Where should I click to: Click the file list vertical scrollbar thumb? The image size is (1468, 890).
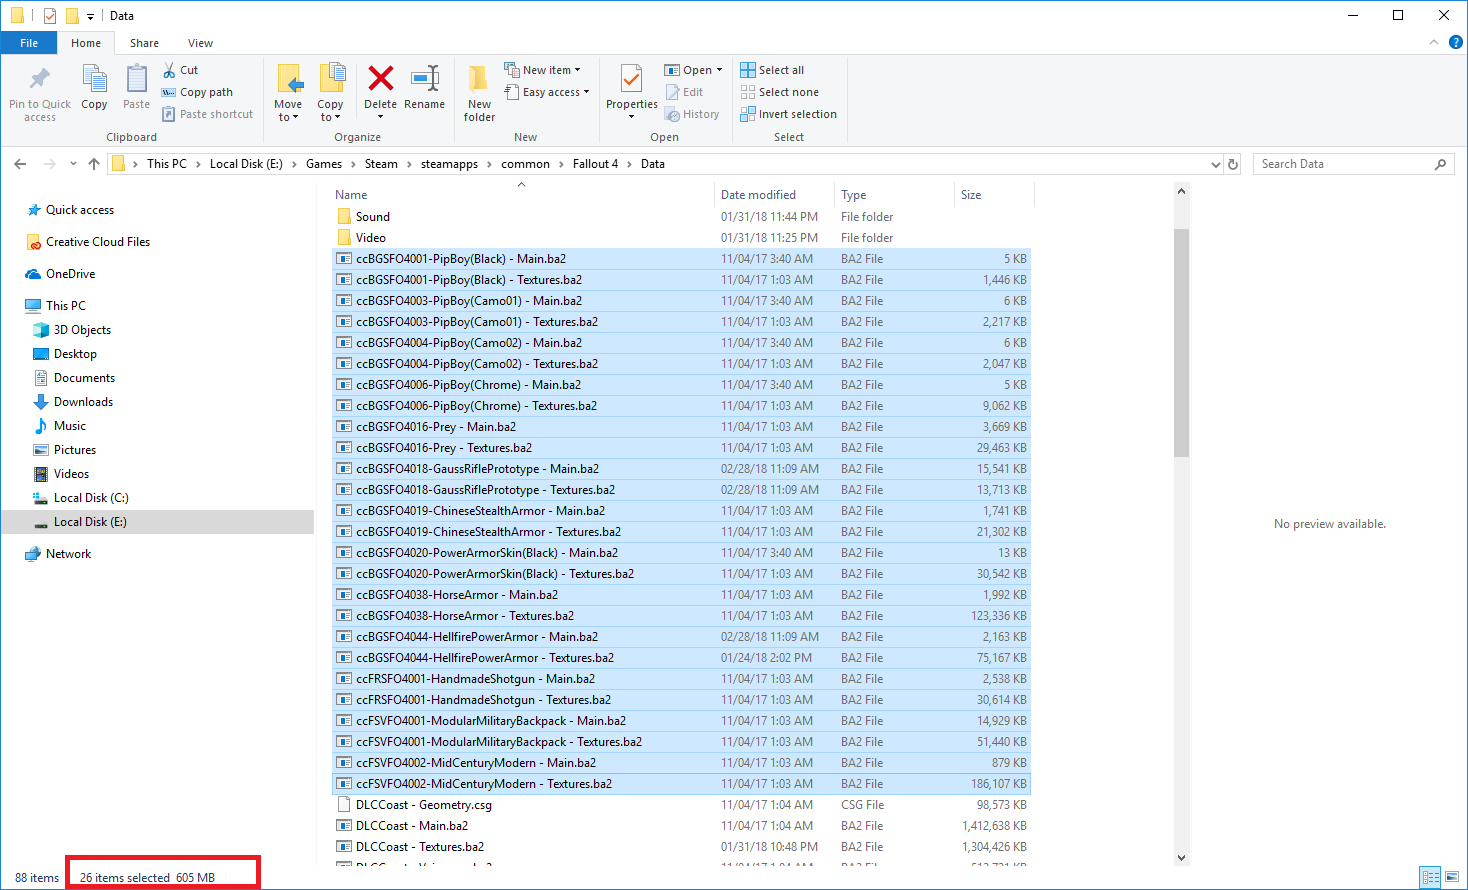pyautogui.click(x=1181, y=342)
